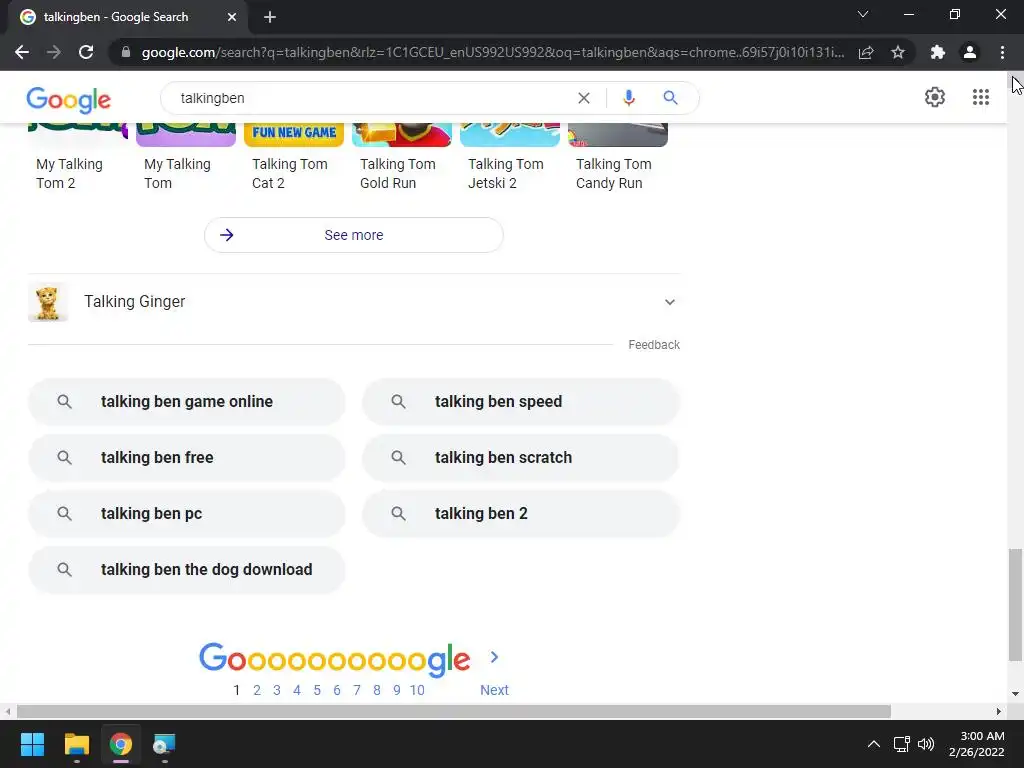Open File Explorer from the taskbar

pos(76,744)
